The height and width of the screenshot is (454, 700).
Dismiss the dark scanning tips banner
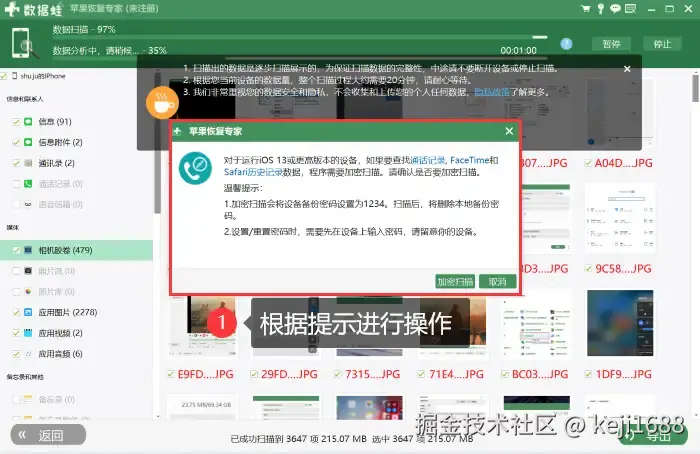(627, 69)
